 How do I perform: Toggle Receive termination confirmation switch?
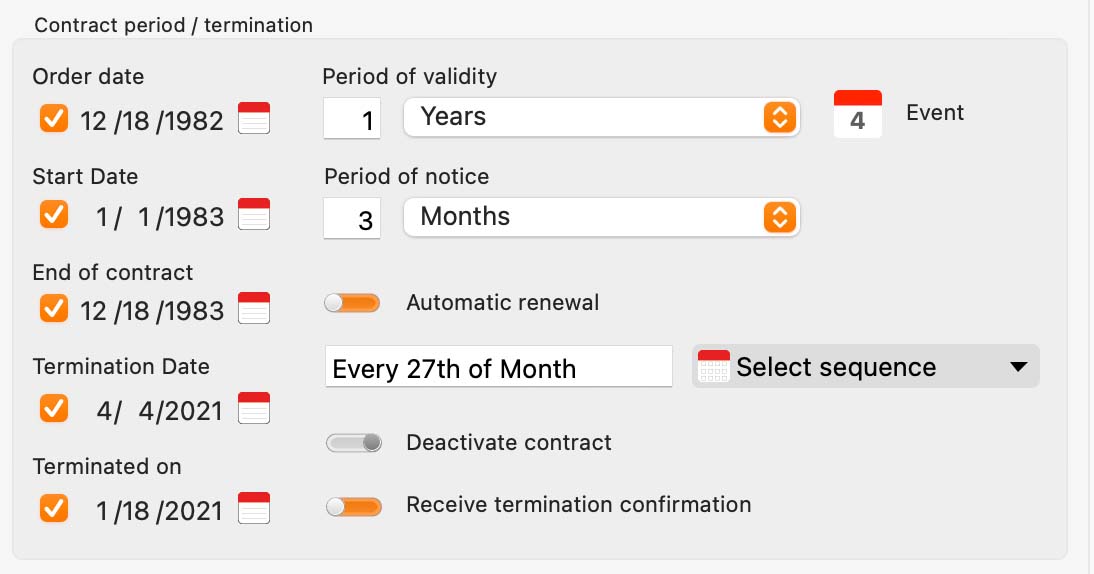(x=354, y=506)
